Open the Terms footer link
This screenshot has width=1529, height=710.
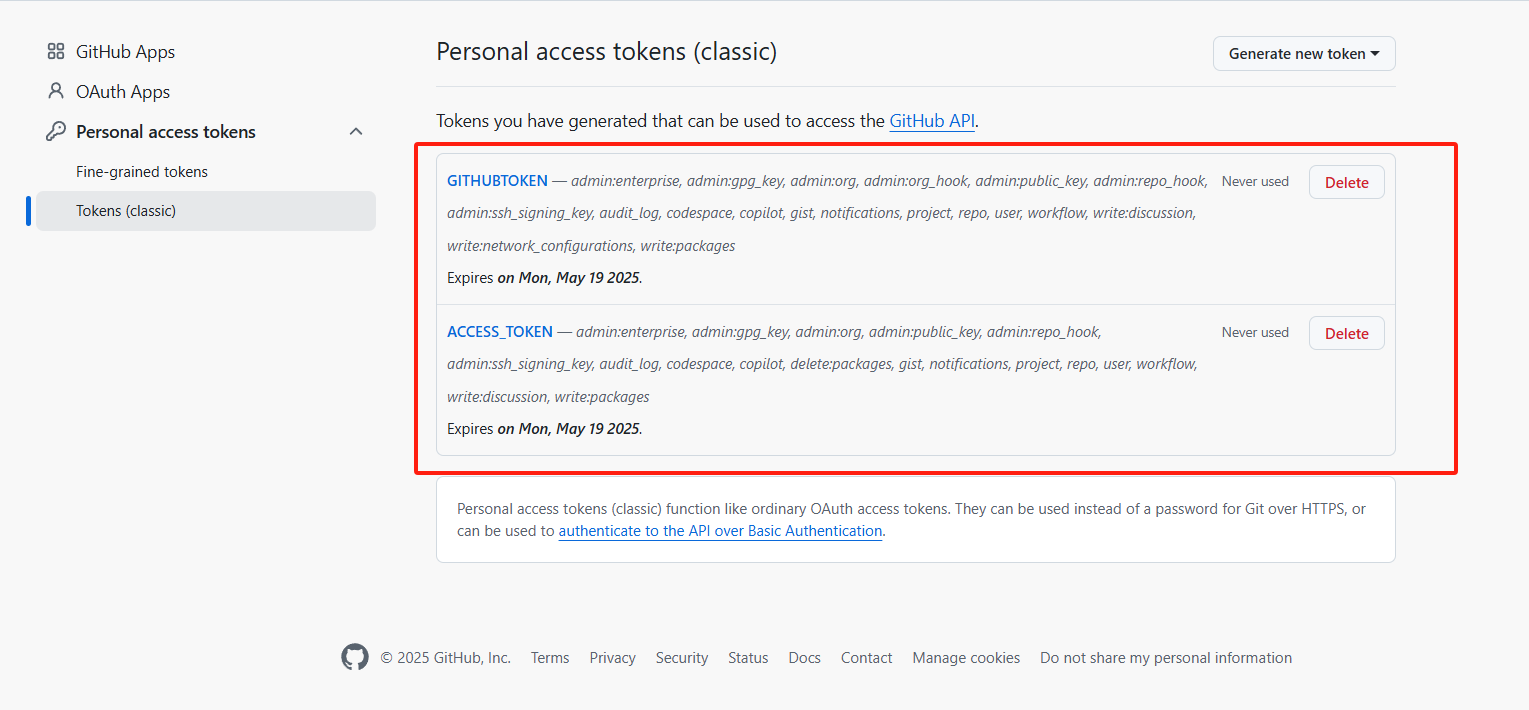click(550, 658)
